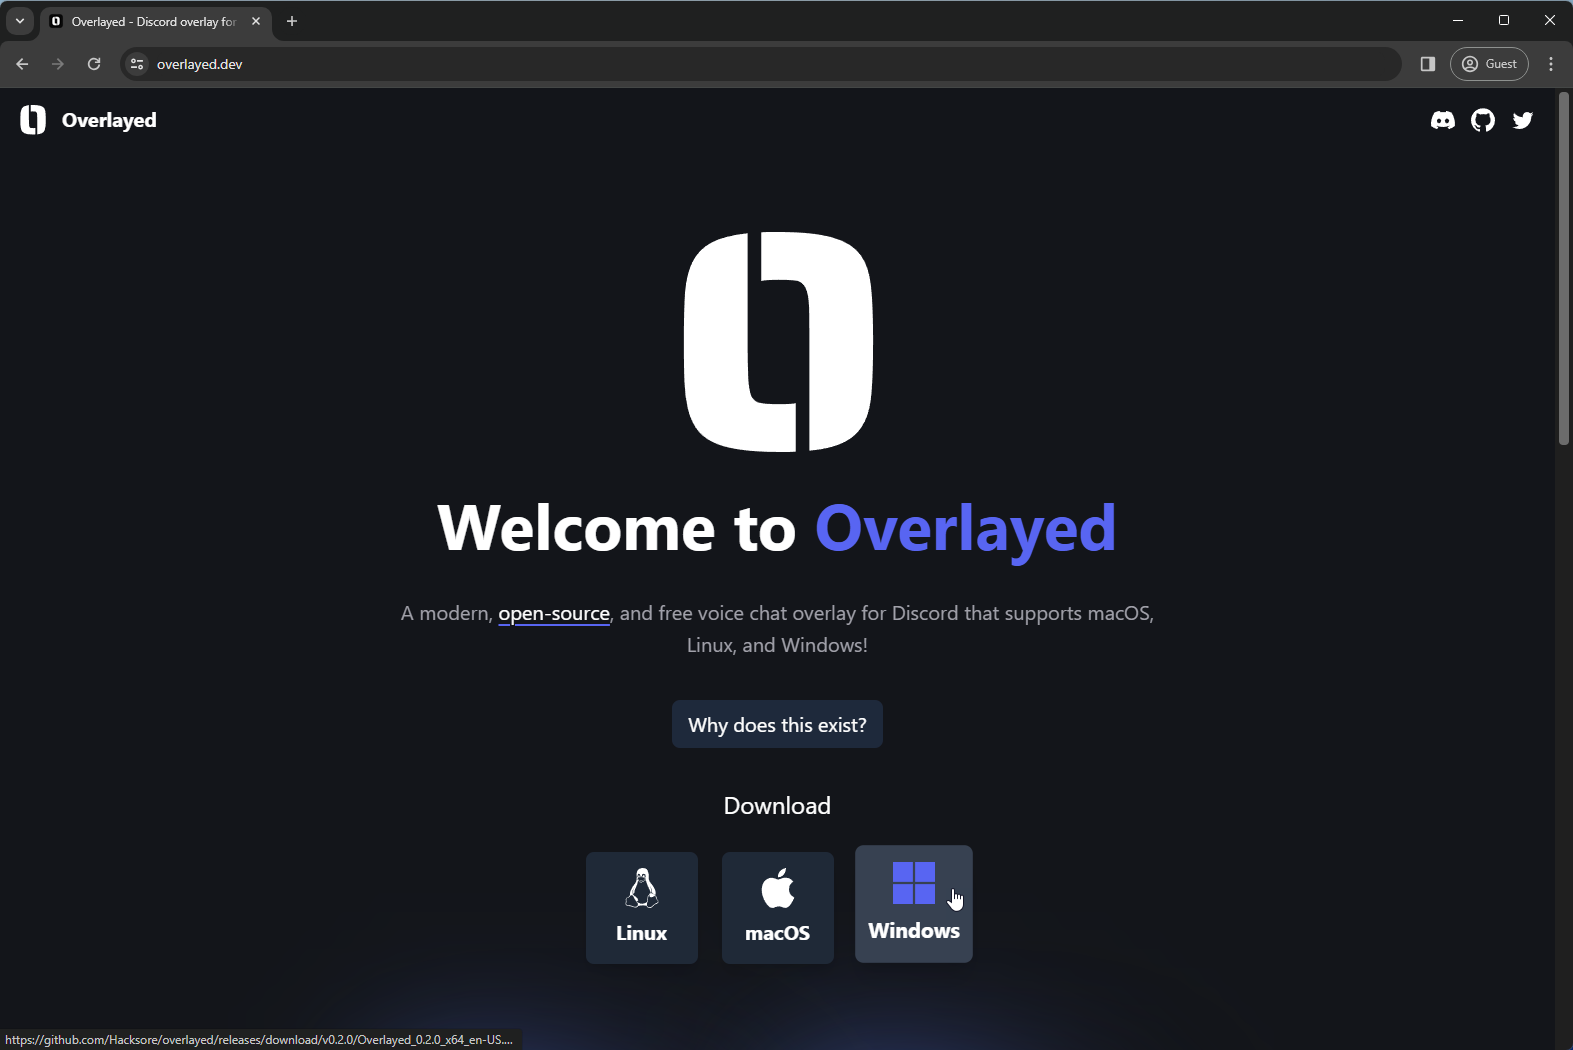
Task: Download the Windows version
Action: [x=913, y=905]
